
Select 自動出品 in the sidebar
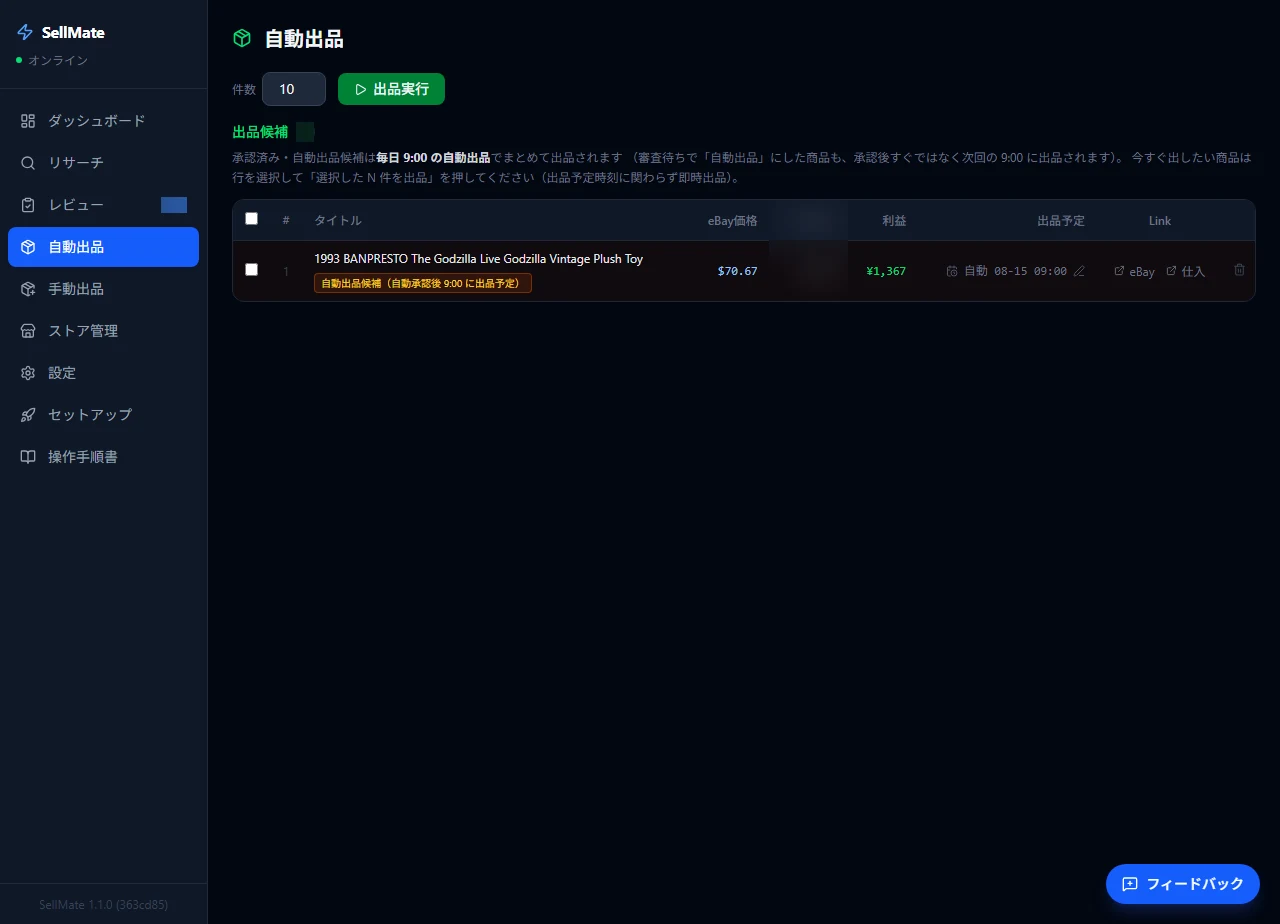click(x=103, y=247)
